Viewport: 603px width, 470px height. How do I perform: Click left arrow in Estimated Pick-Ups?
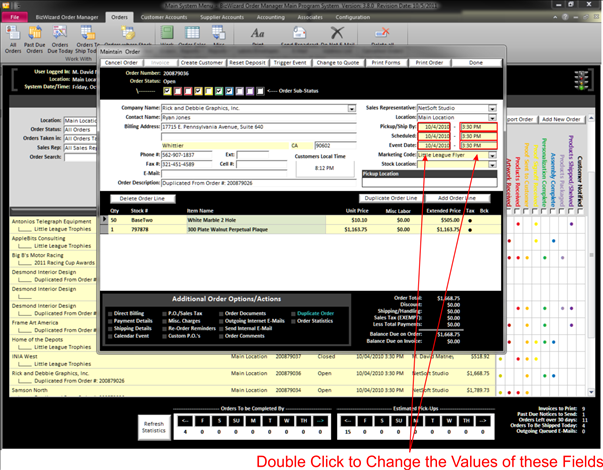(348, 421)
